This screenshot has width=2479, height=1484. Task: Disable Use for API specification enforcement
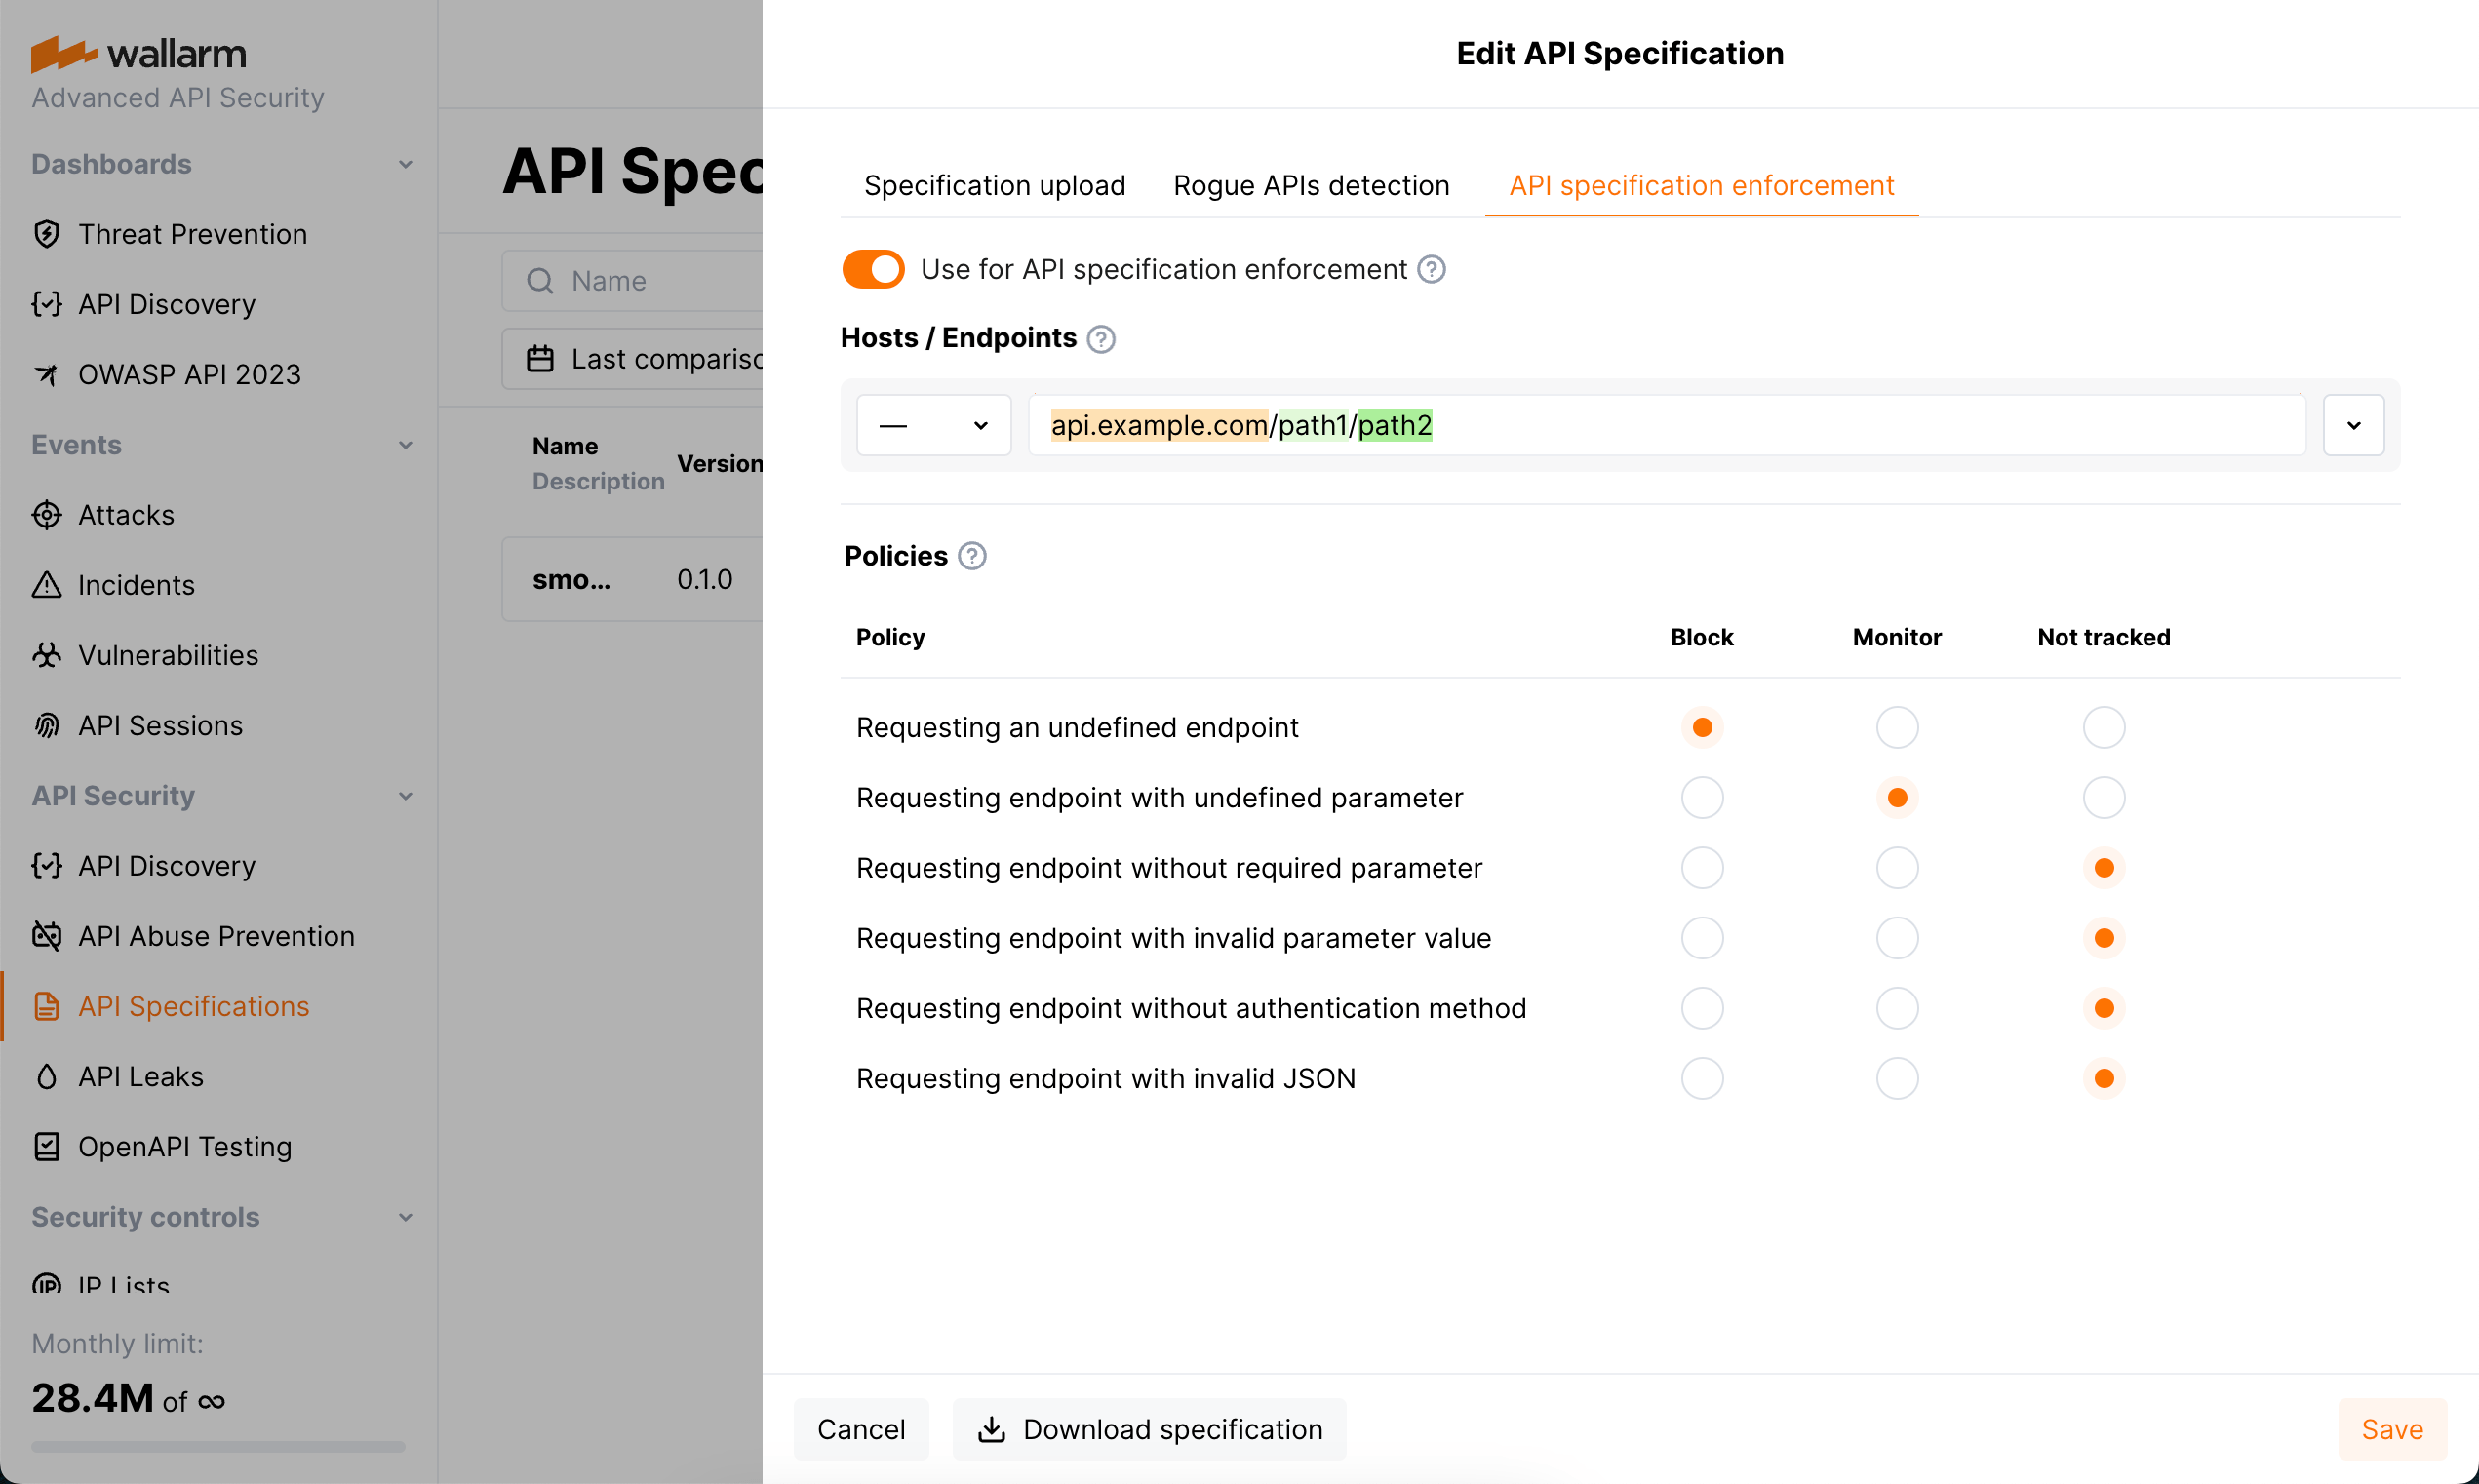coord(873,268)
